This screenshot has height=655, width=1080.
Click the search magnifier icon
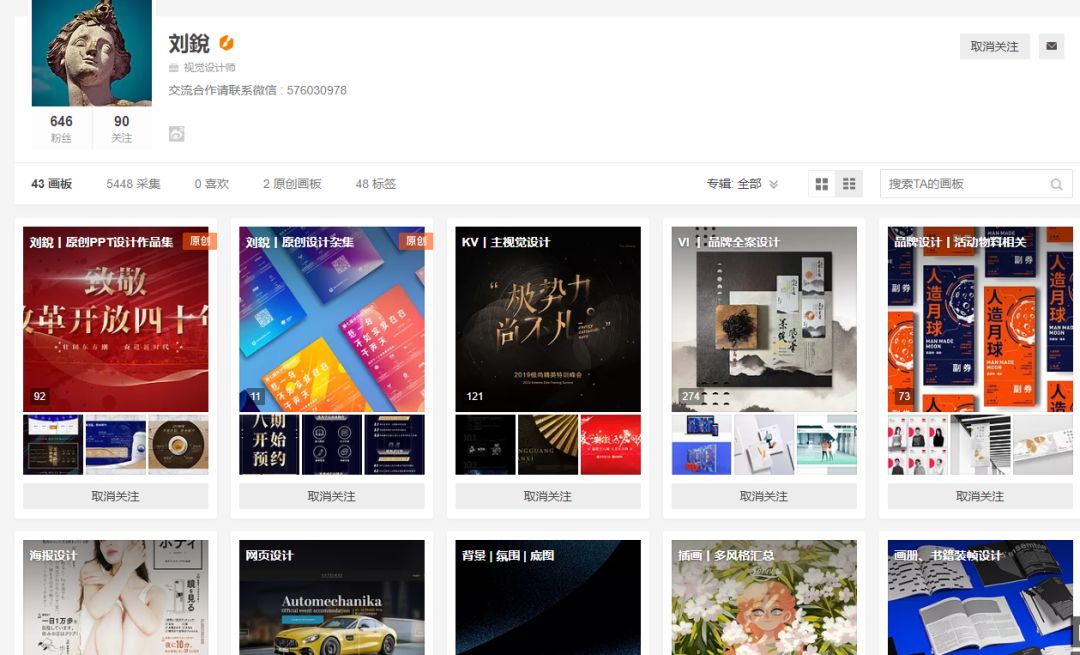pyautogui.click(x=1056, y=184)
